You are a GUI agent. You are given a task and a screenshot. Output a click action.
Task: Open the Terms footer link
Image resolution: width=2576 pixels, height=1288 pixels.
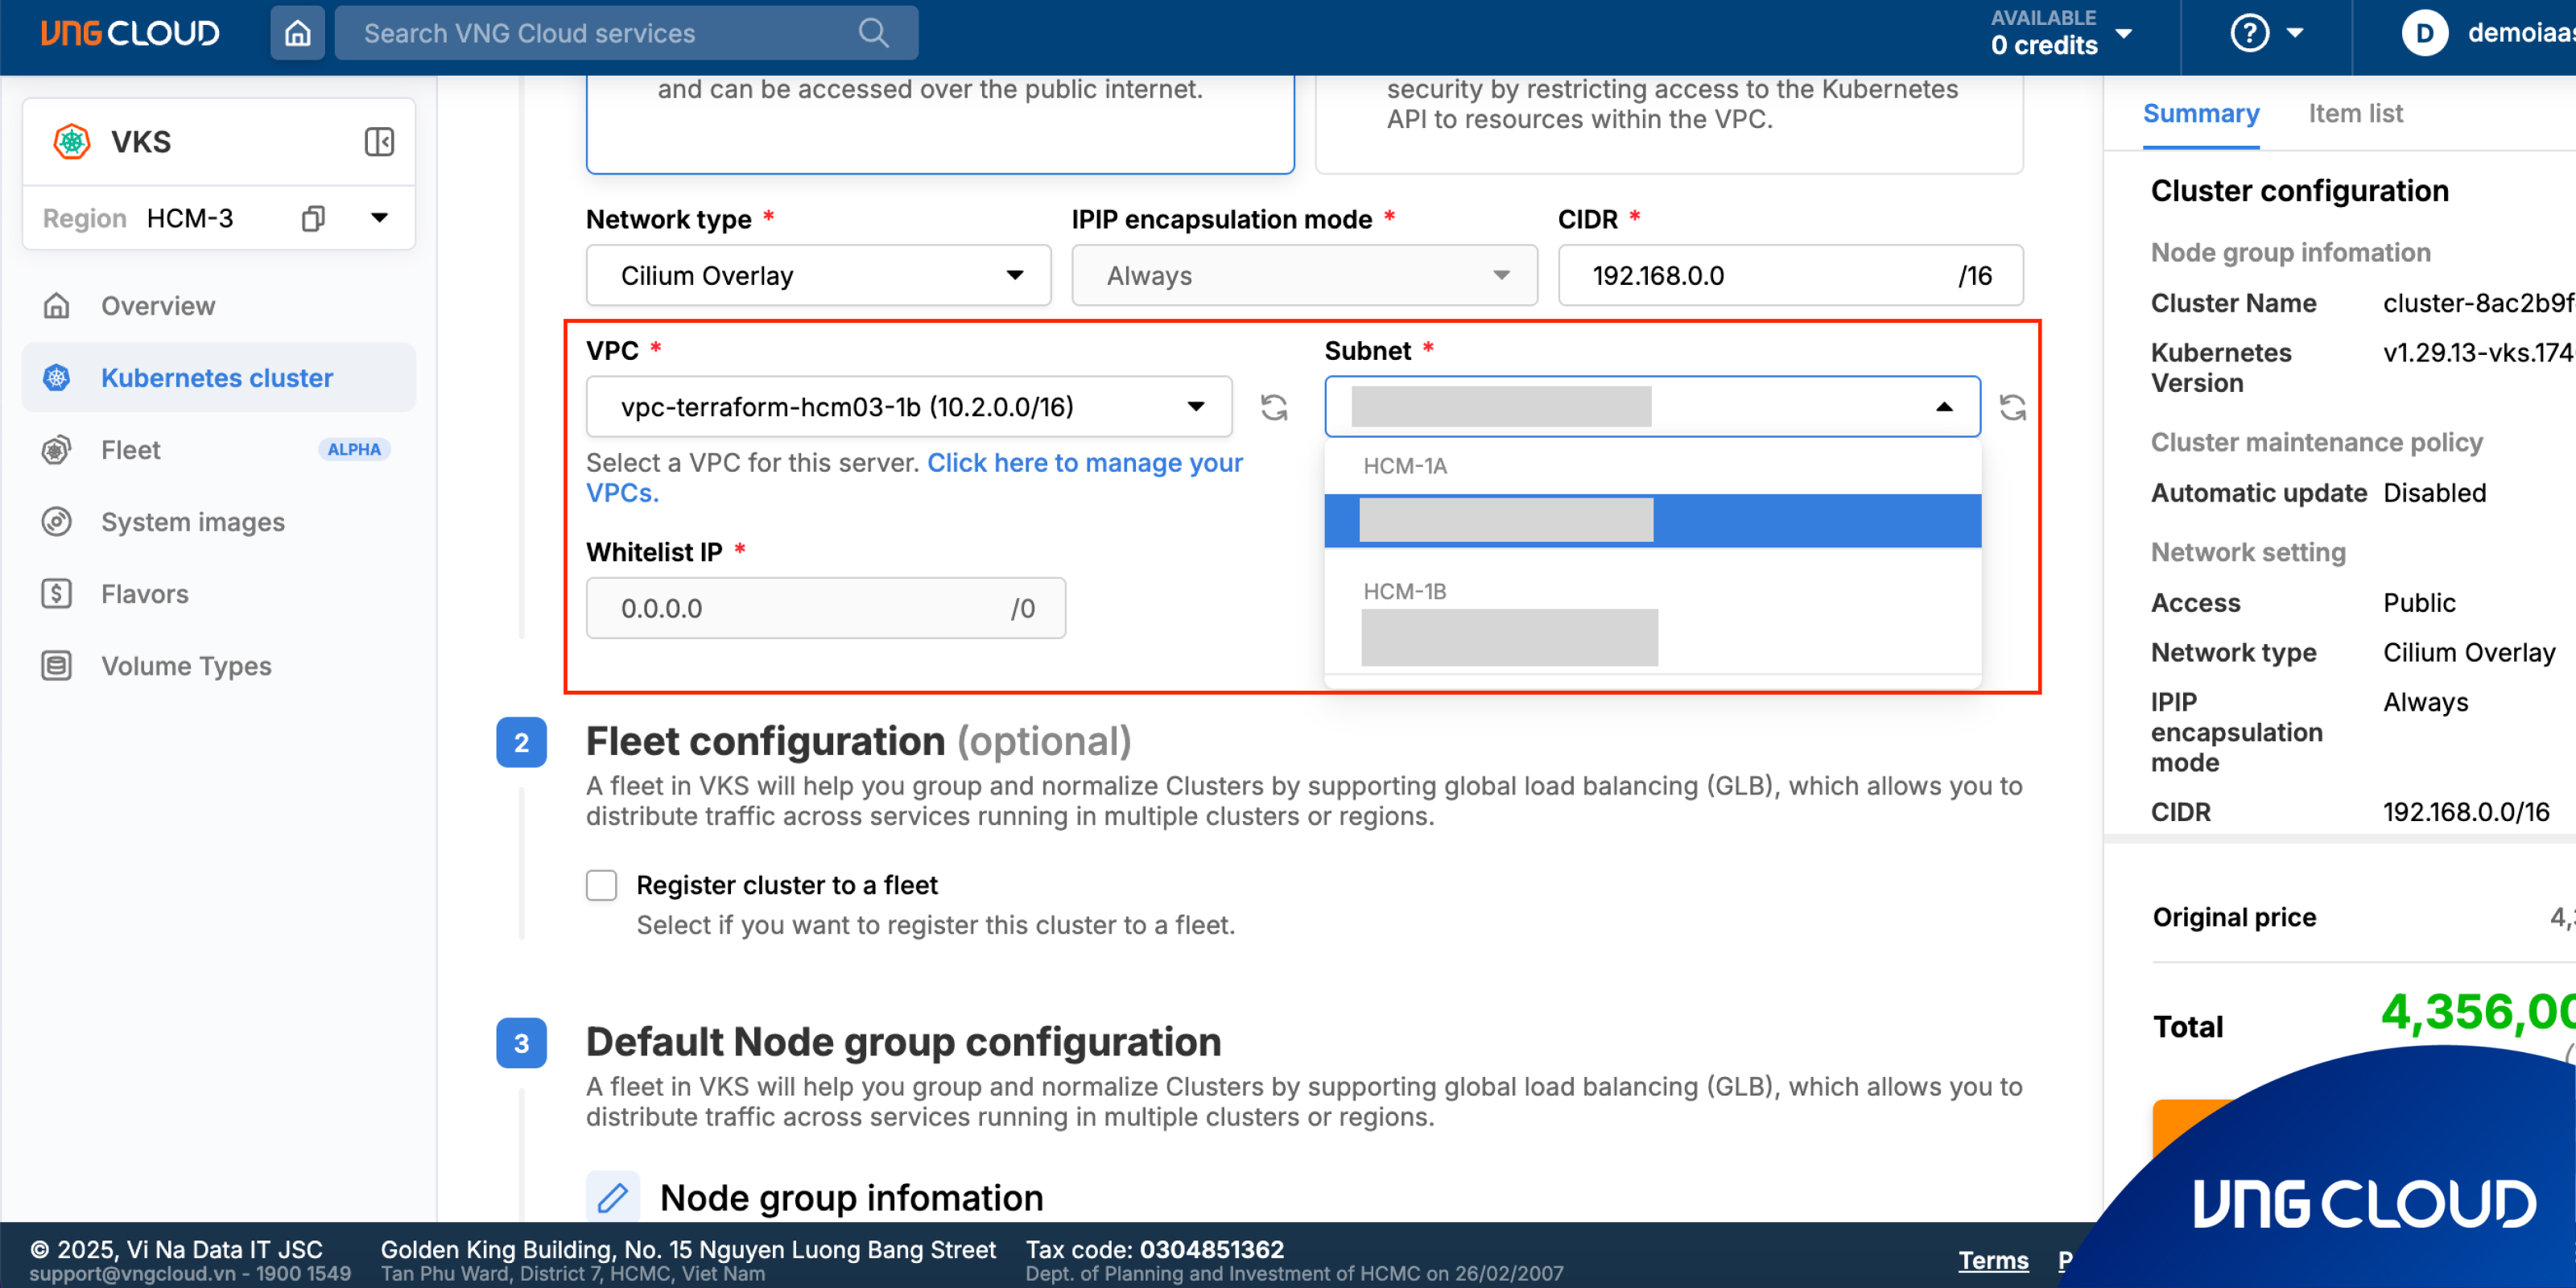(x=1992, y=1260)
